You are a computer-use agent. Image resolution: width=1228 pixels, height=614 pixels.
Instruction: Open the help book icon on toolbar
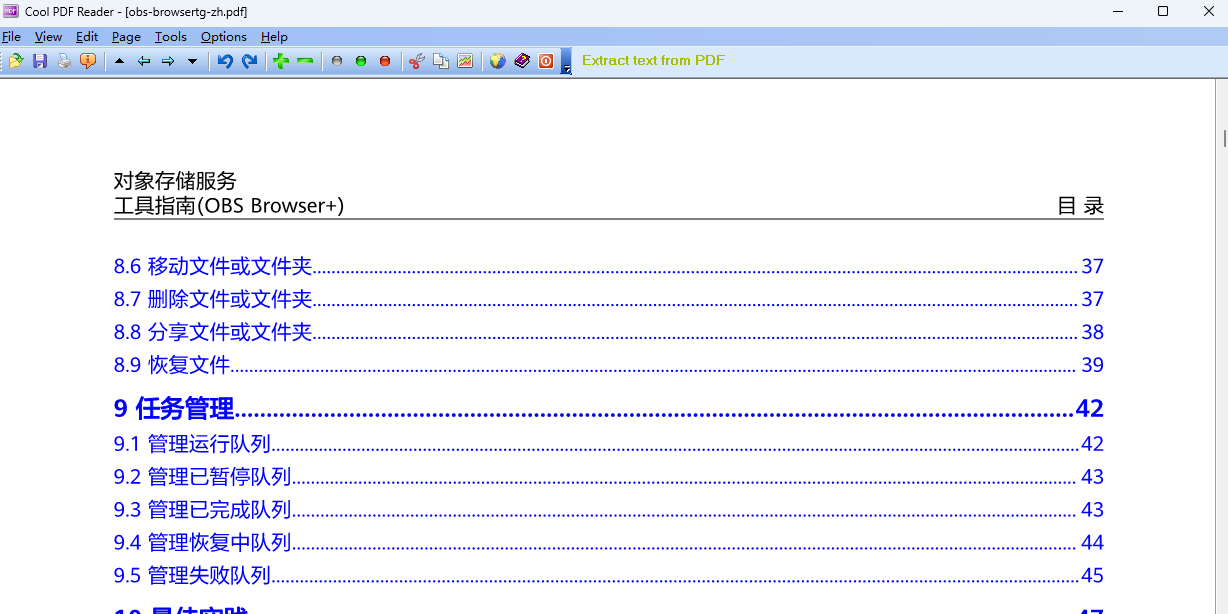pos(522,60)
